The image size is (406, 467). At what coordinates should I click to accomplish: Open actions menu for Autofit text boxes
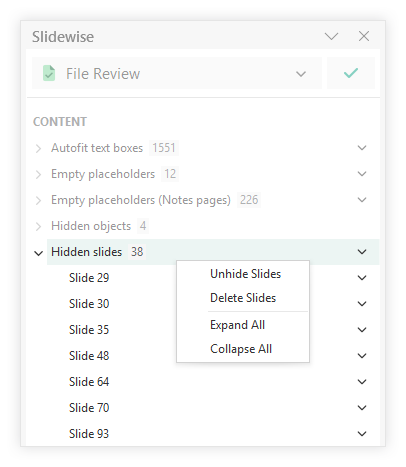point(362,148)
